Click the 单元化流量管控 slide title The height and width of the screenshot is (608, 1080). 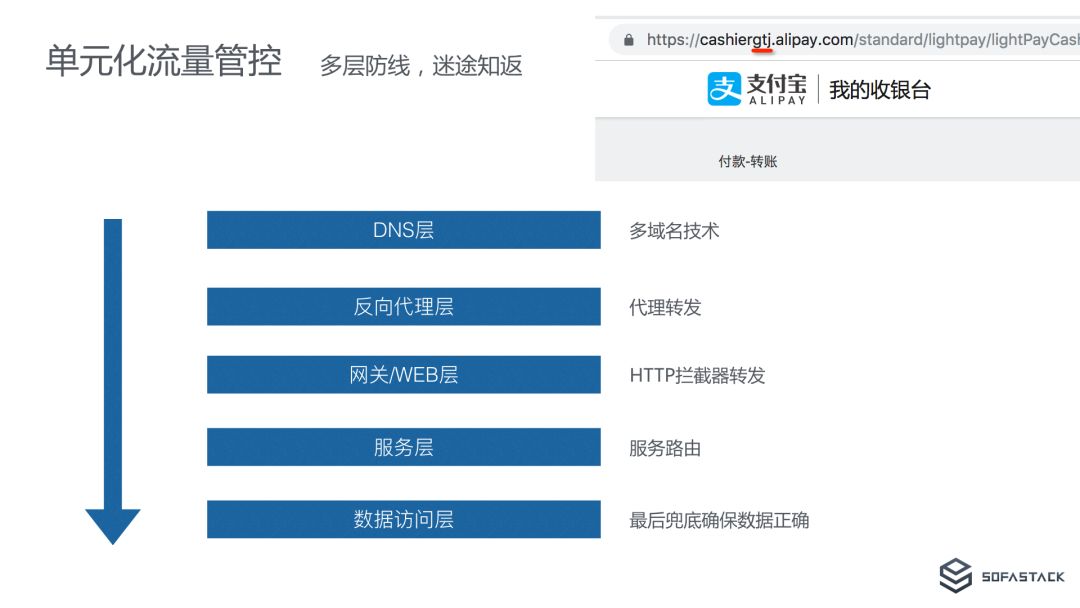click(164, 61)
